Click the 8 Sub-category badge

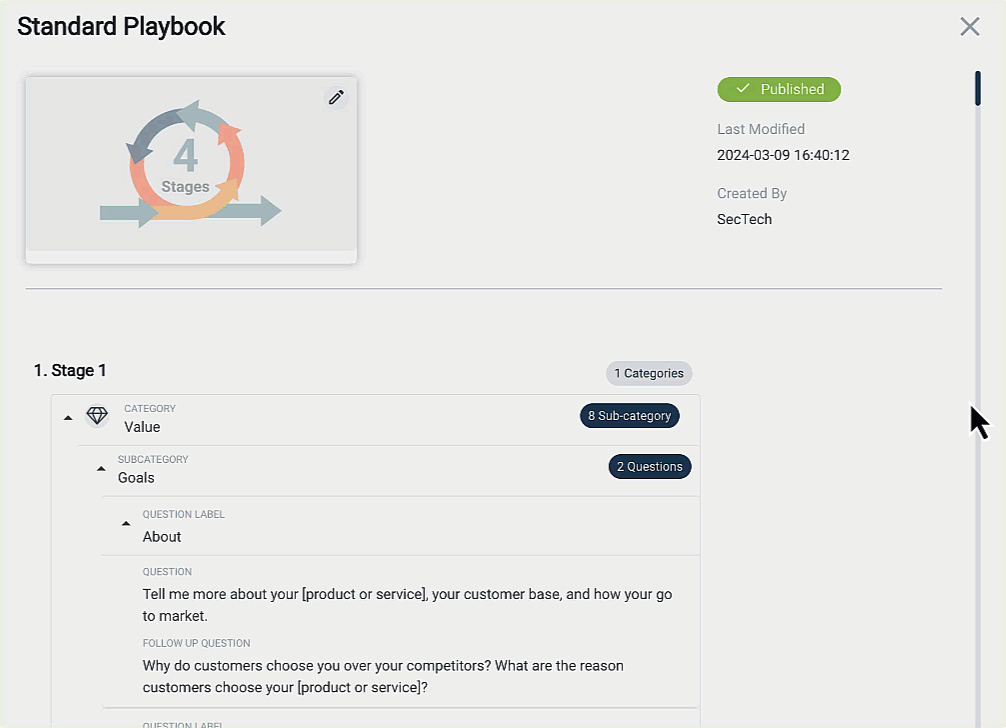point(629,416)
